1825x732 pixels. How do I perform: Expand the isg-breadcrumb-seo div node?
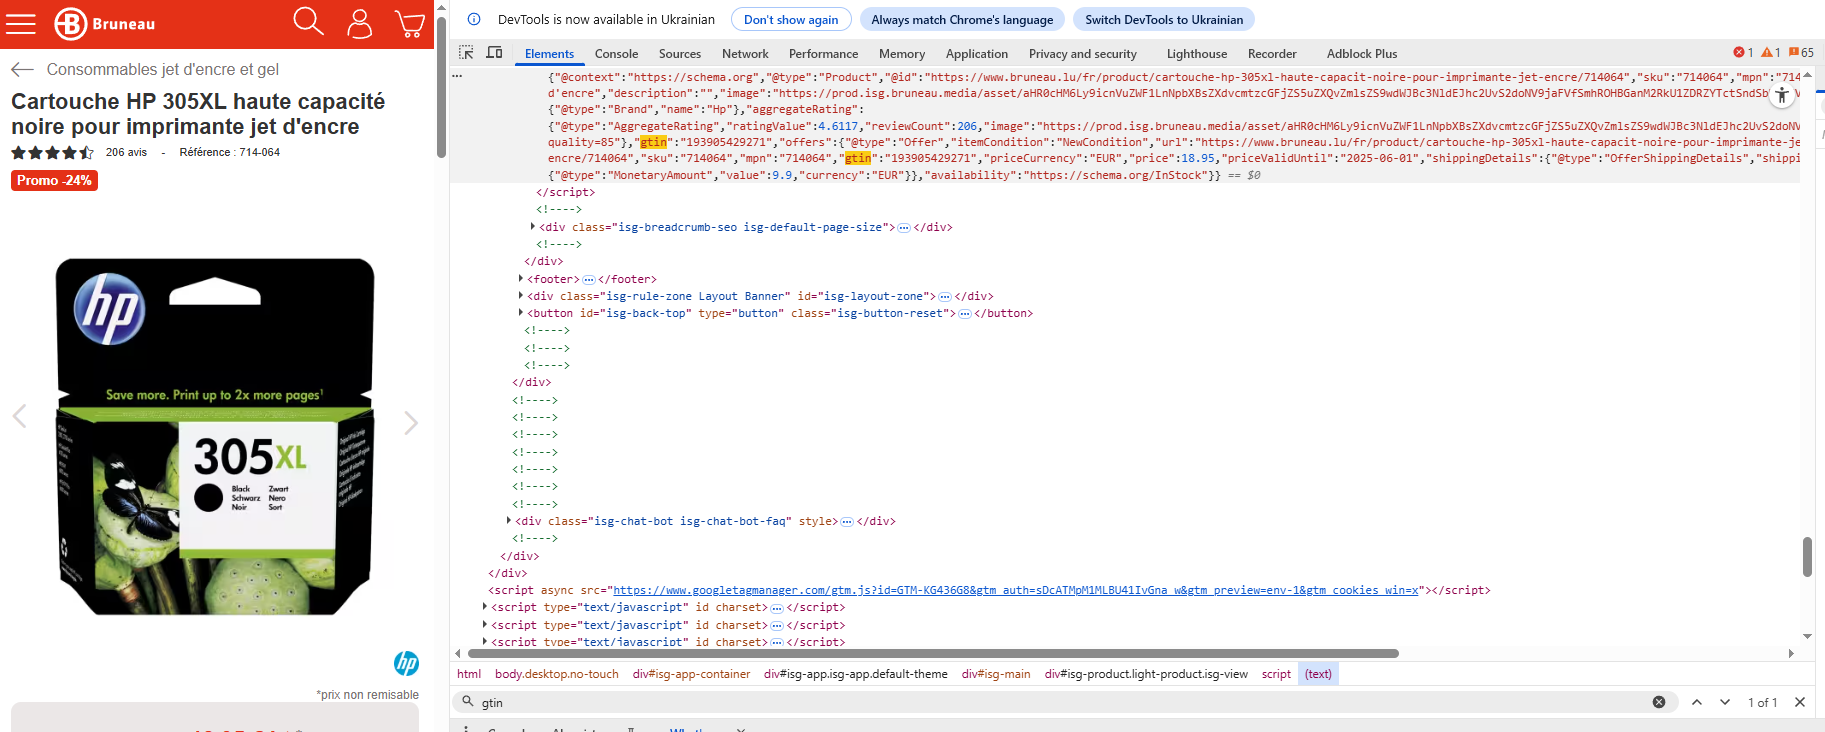532,227
